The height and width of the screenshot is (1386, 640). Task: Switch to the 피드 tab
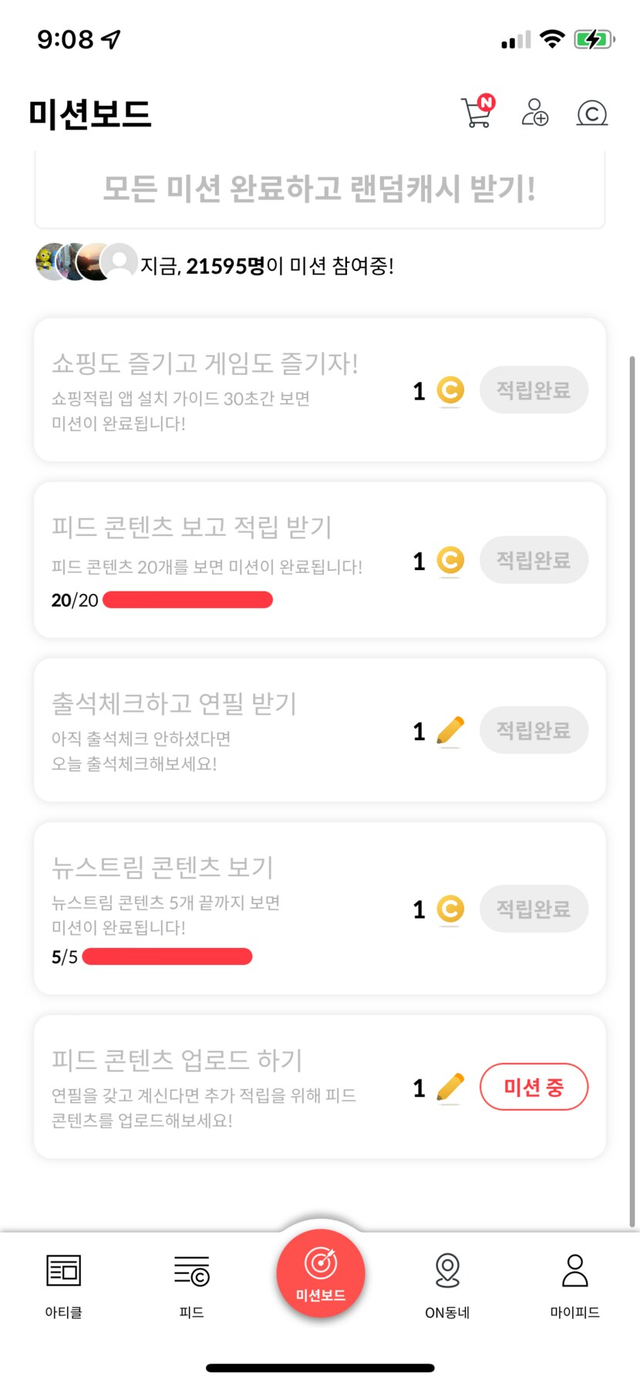click(191, 1285)
